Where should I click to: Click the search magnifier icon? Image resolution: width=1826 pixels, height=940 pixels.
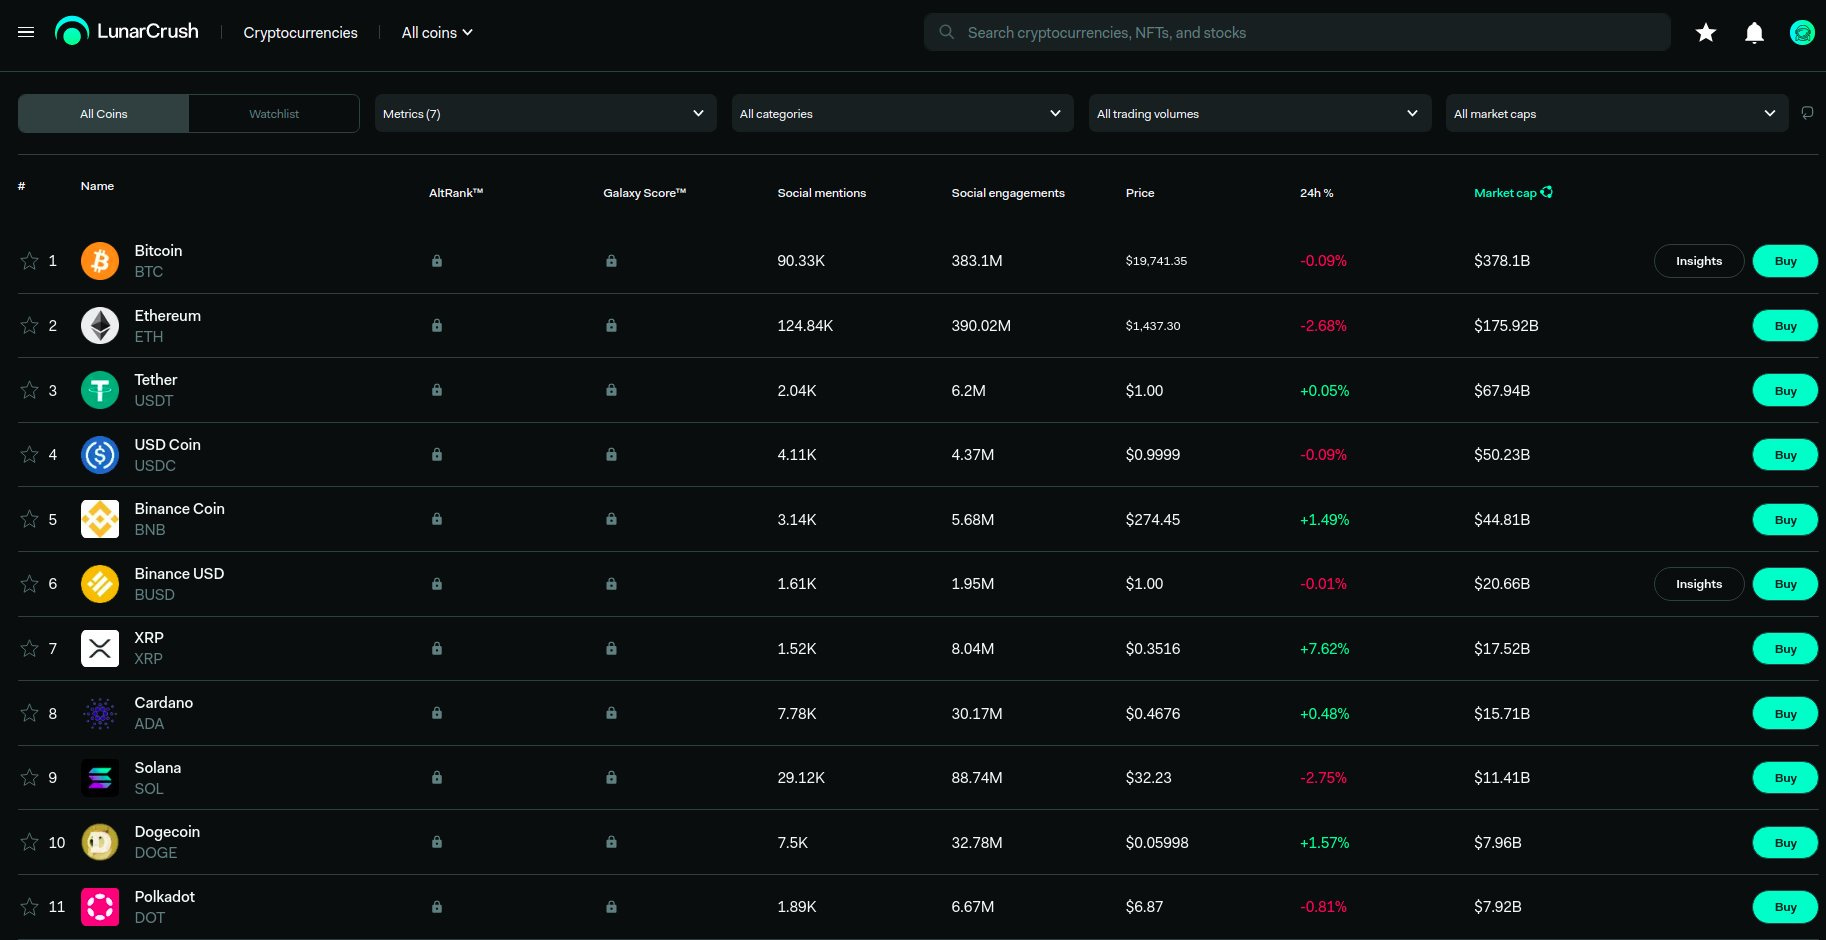pyautogui.click(x=946, y=32)
